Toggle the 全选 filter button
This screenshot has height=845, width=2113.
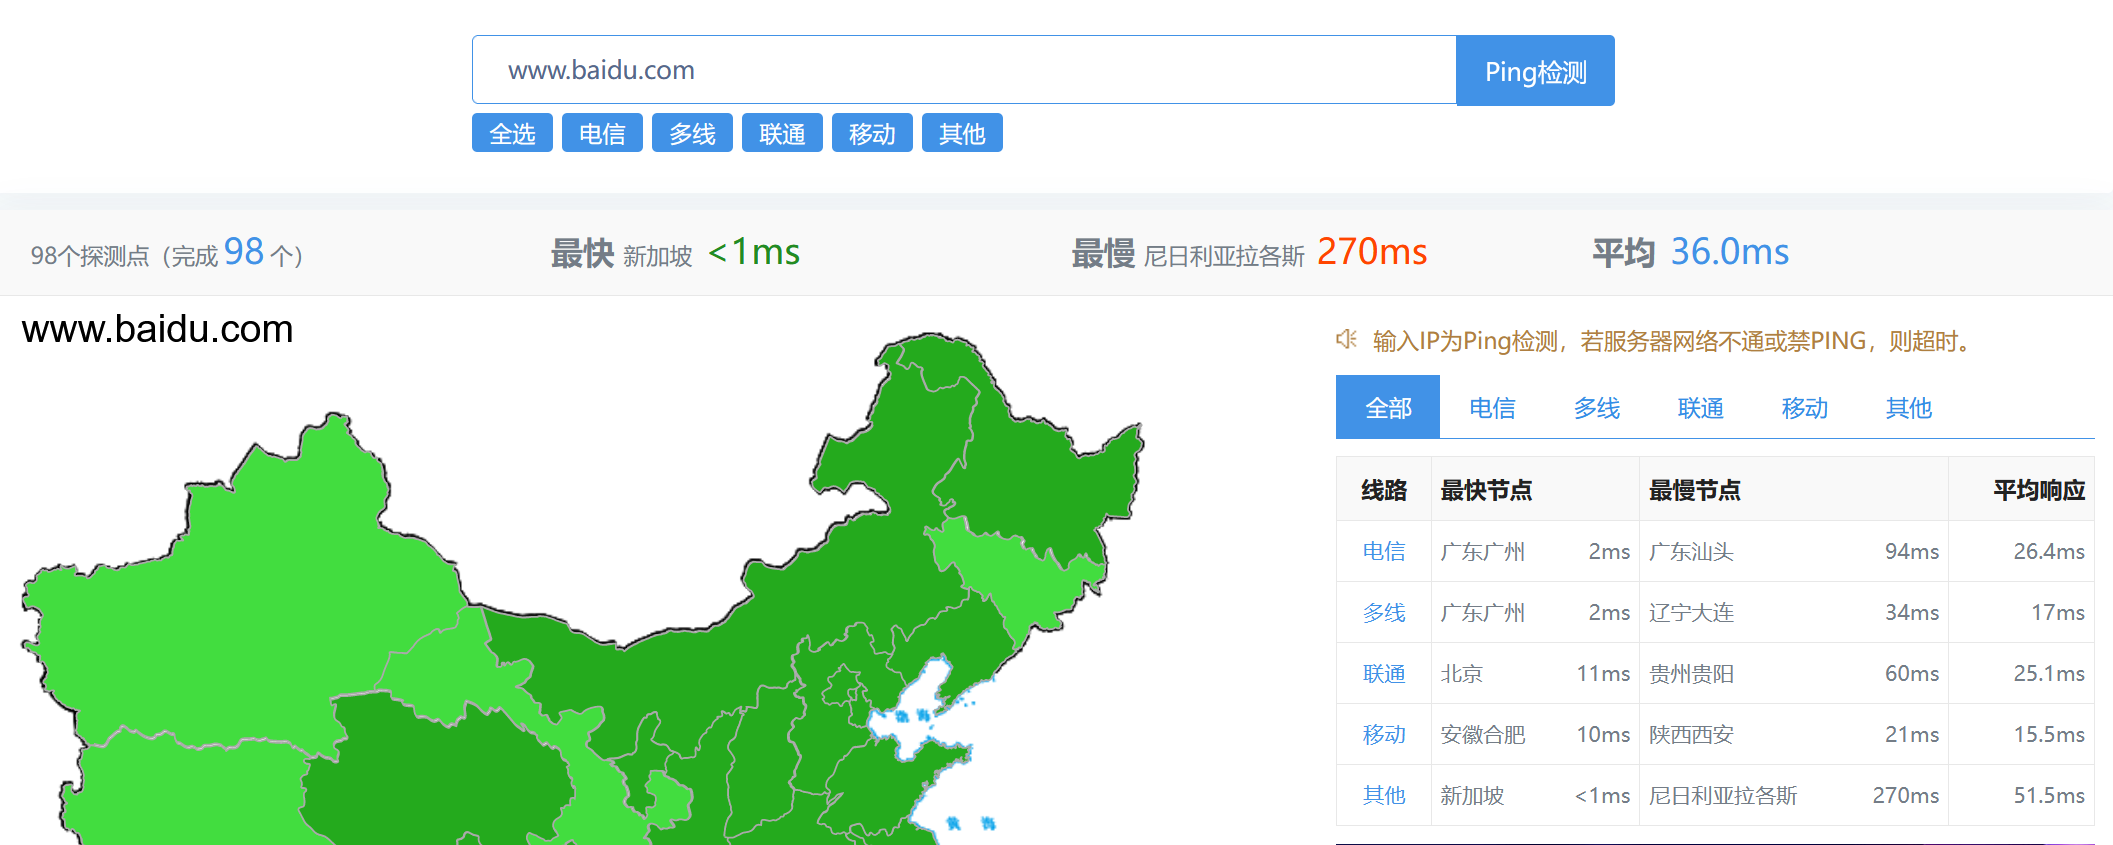point(512,133)
